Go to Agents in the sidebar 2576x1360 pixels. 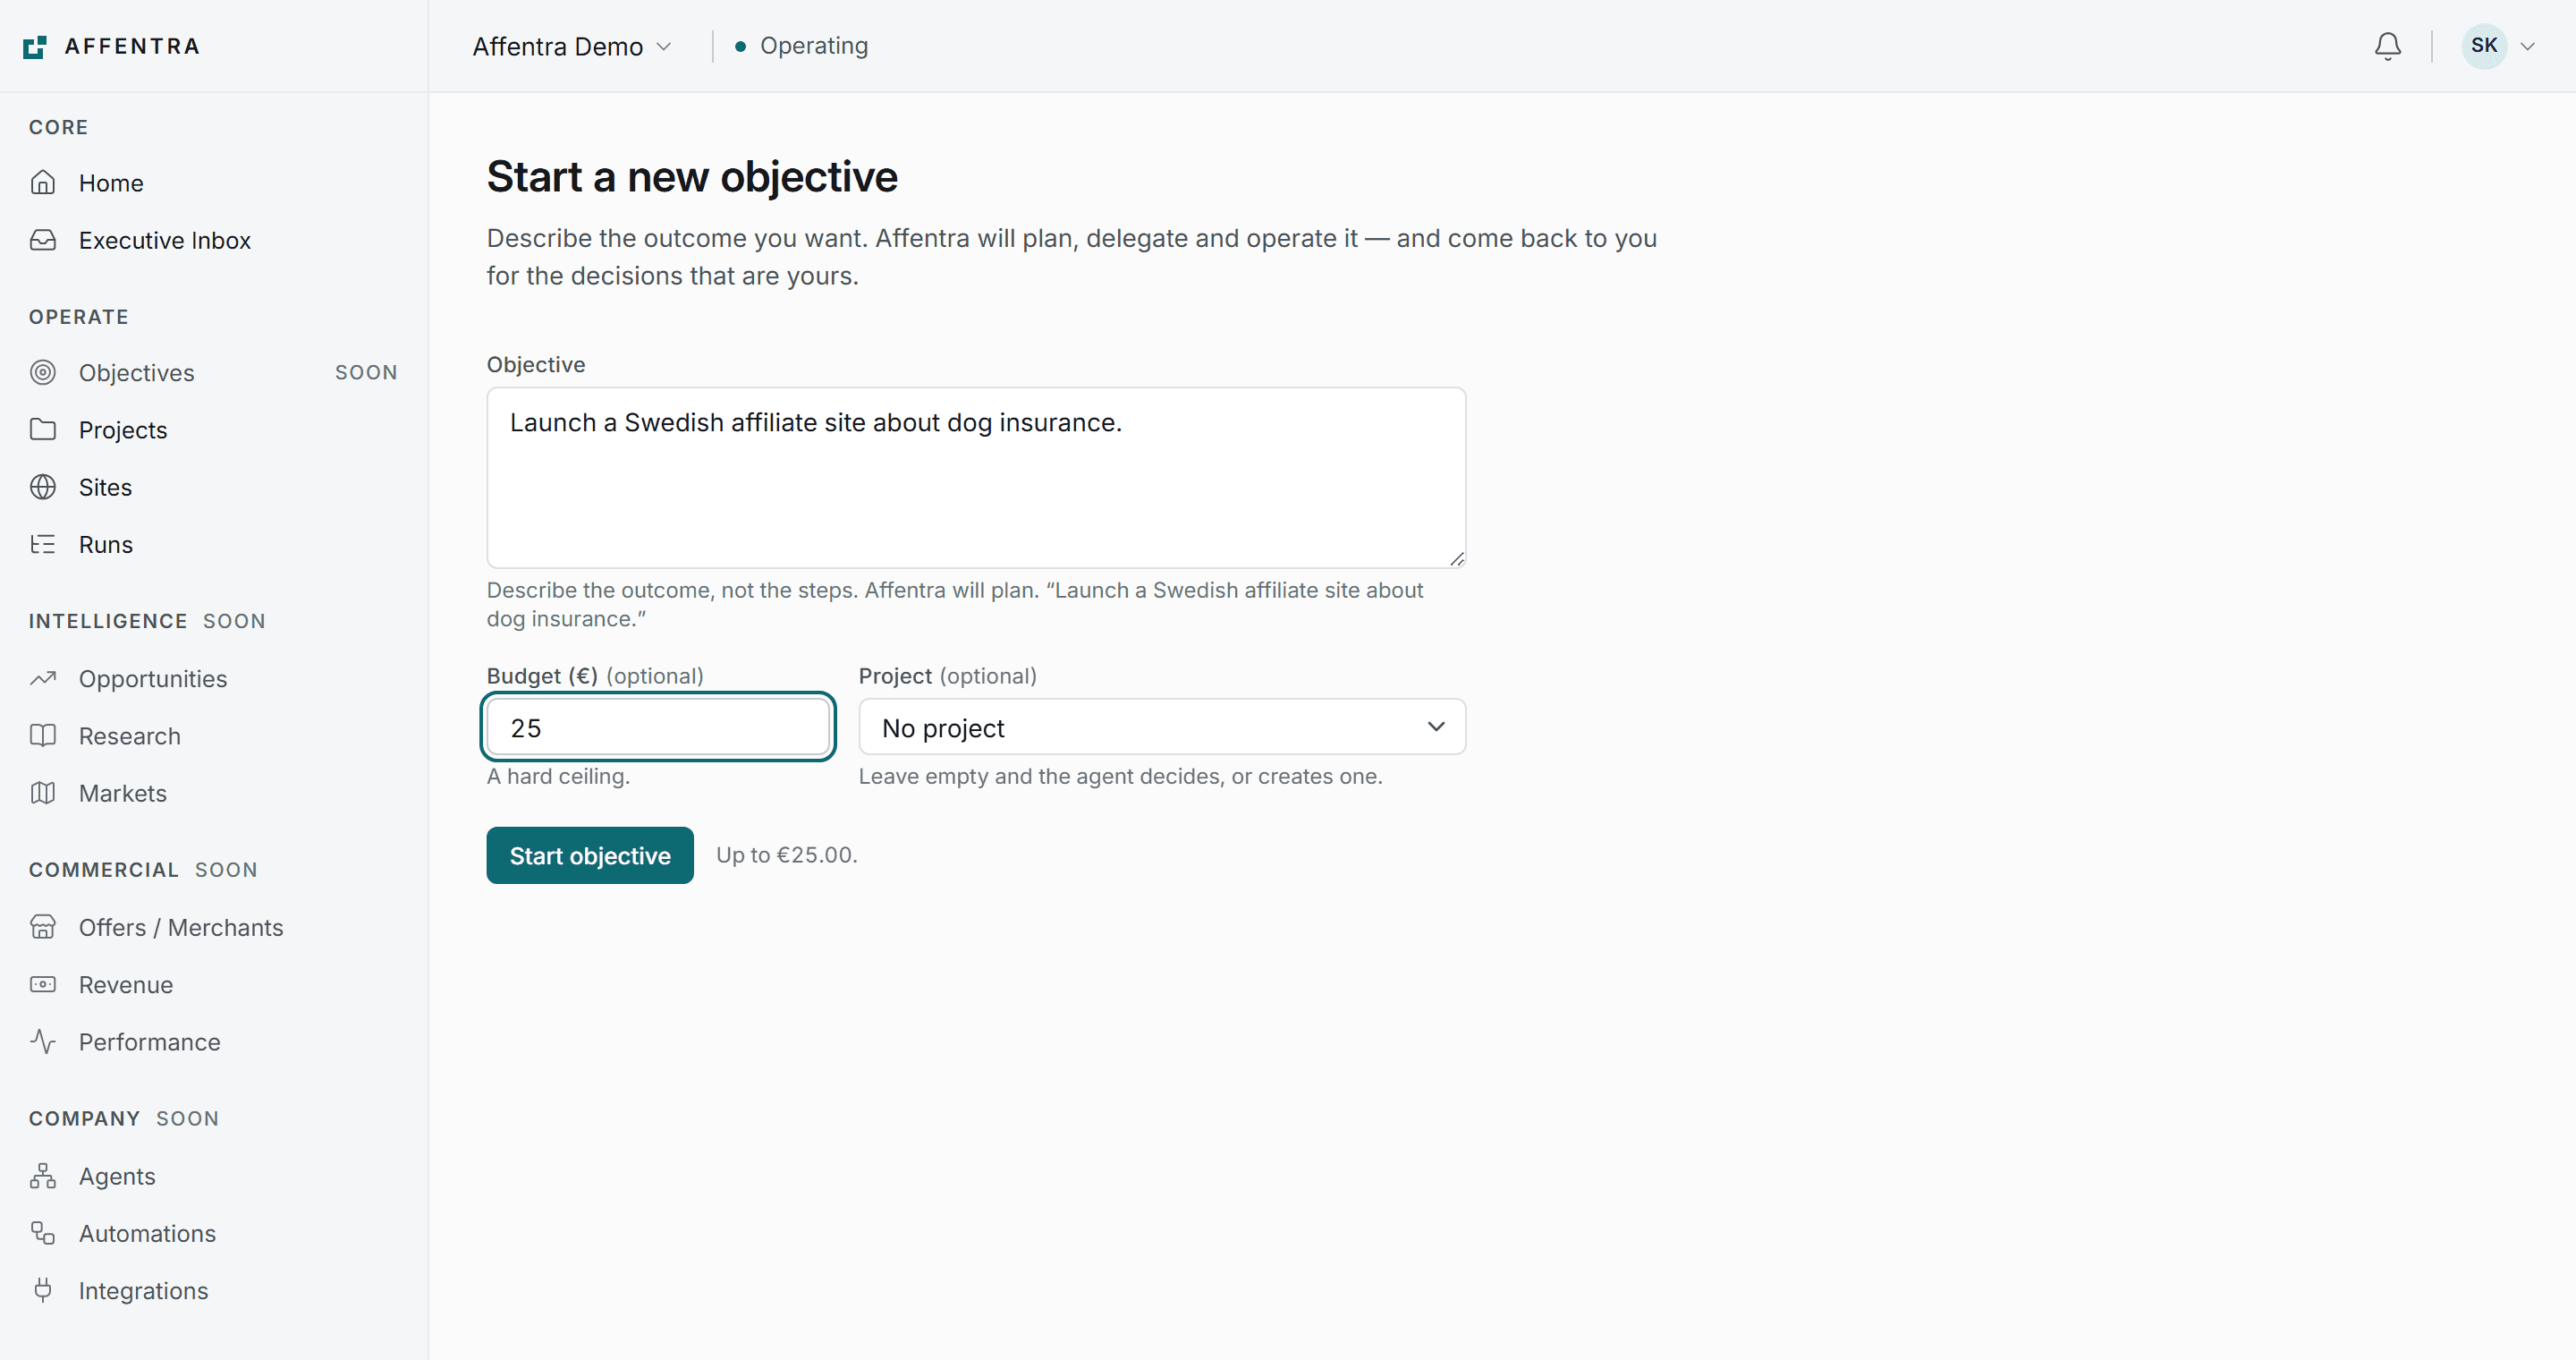pyautogui.click(x=214, y=1176)
